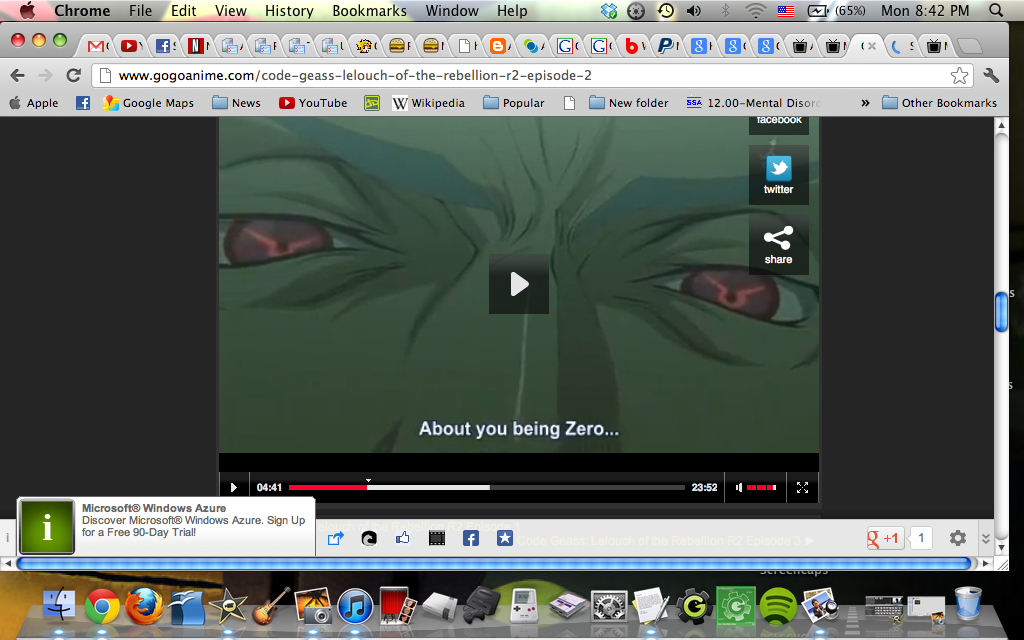Click the star favorites icon in bottom toolbar
Viewport: 1024px width, 640px height.
click(504, 538)
